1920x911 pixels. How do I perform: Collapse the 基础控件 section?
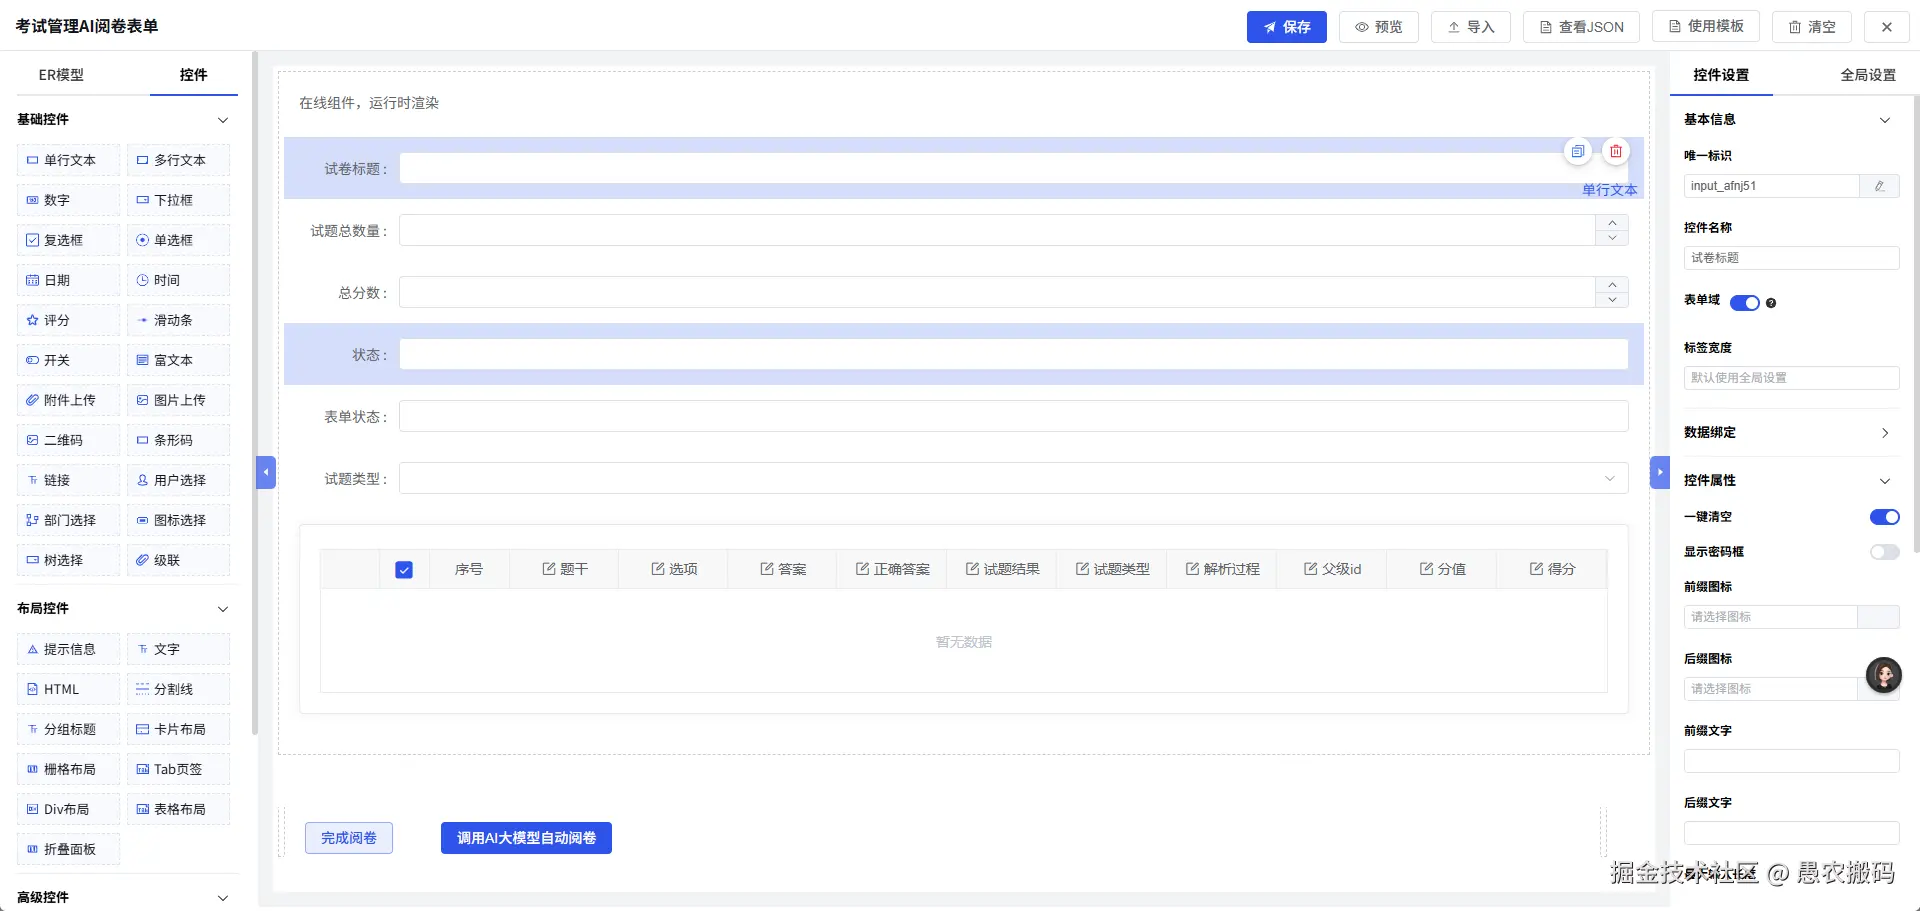coord(223,120)
